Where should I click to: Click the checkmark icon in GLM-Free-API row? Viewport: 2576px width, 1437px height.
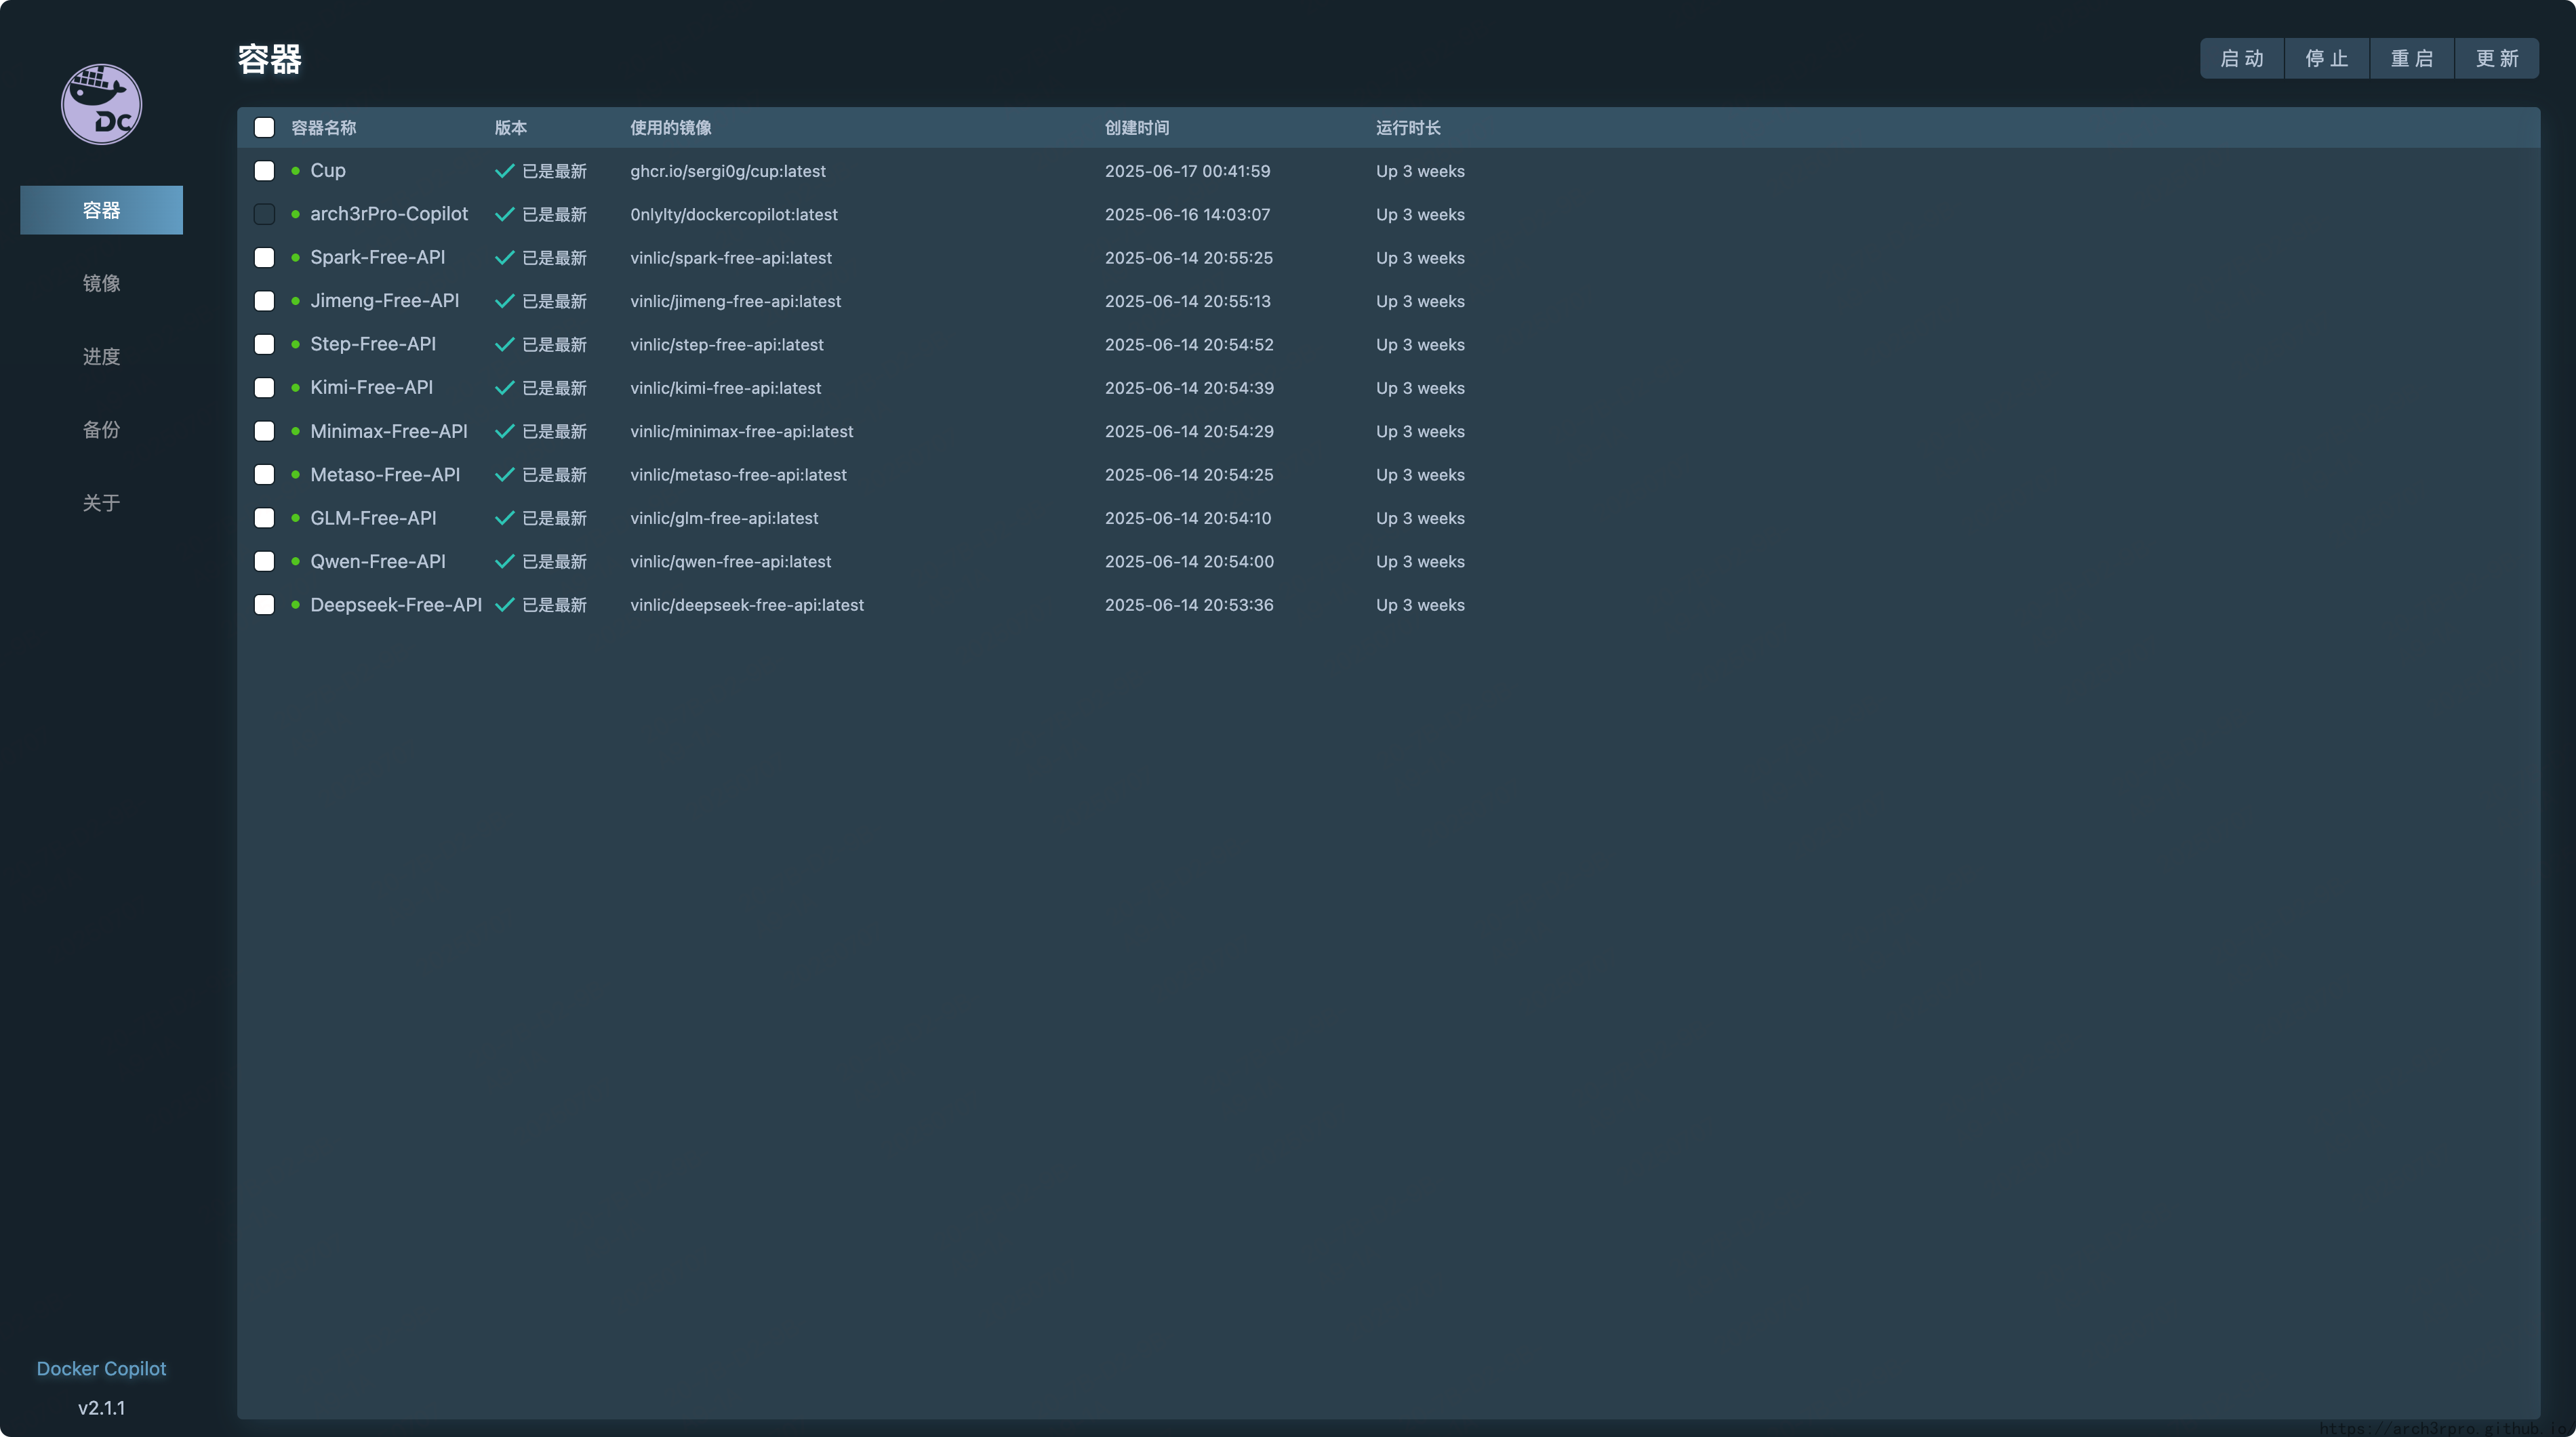point(504,518)
